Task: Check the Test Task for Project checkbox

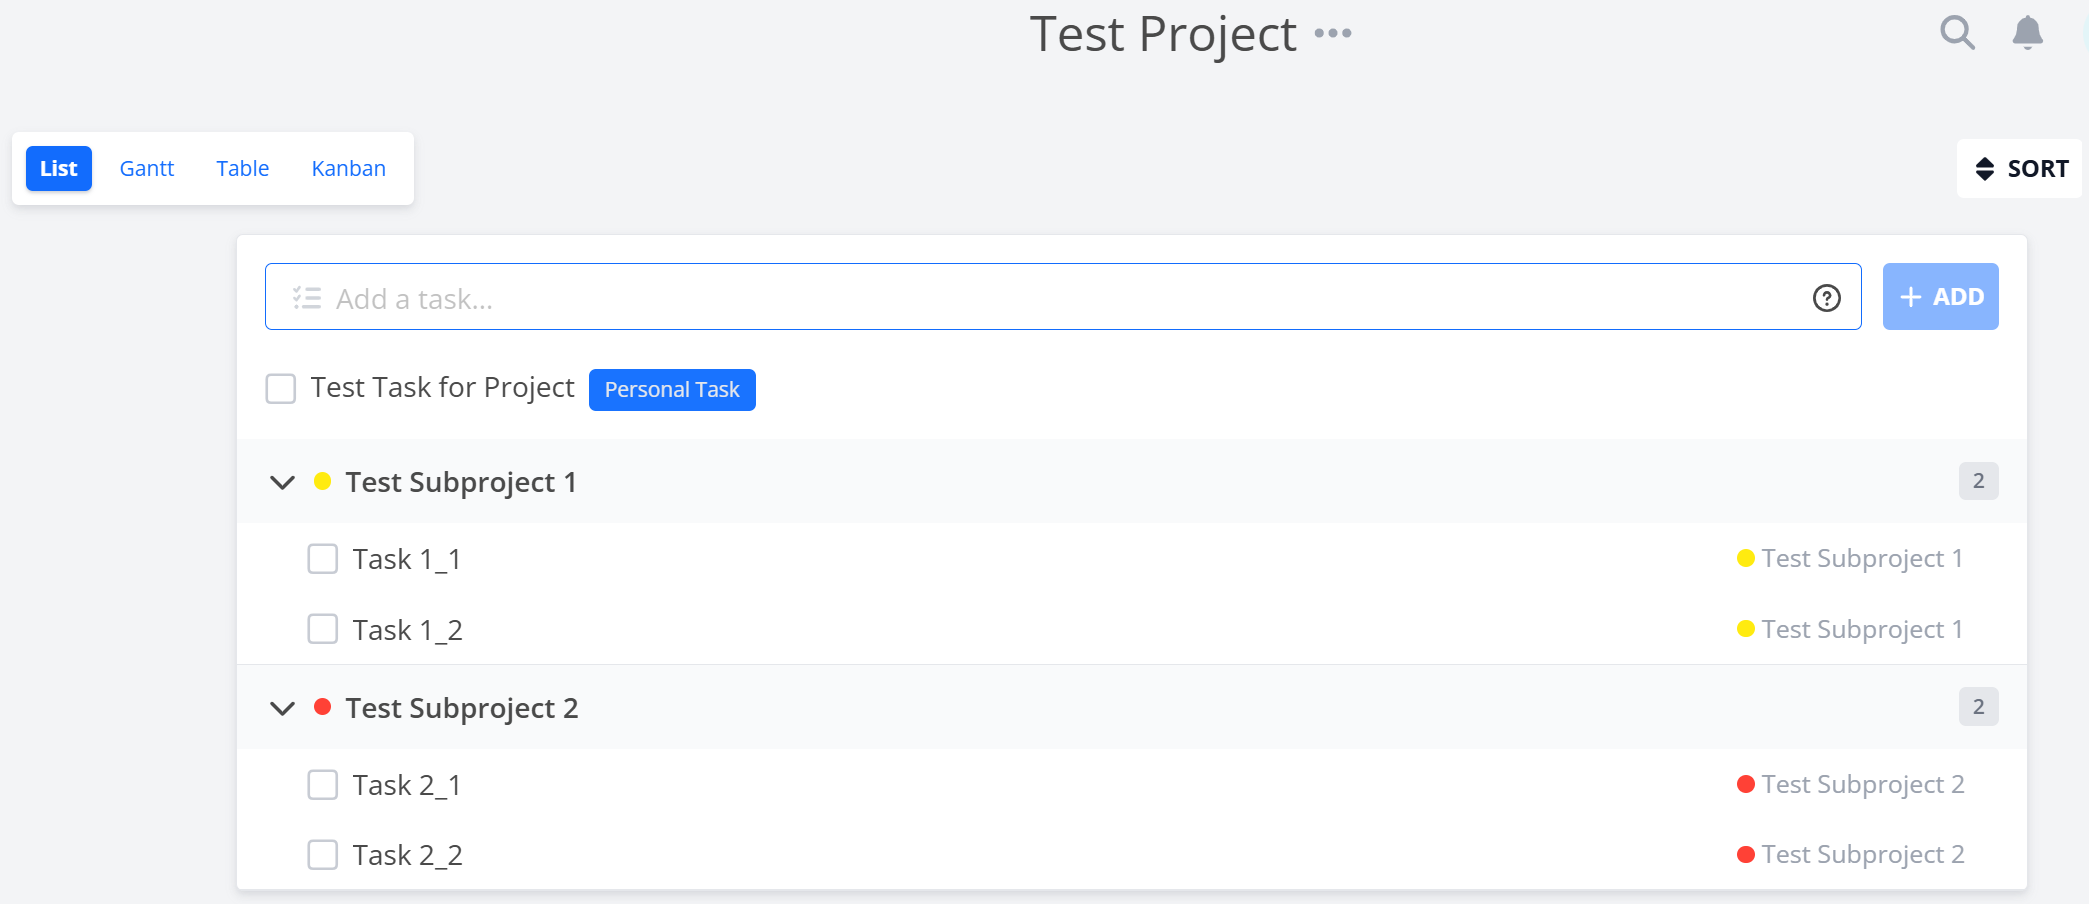Action: pos(281,388)
